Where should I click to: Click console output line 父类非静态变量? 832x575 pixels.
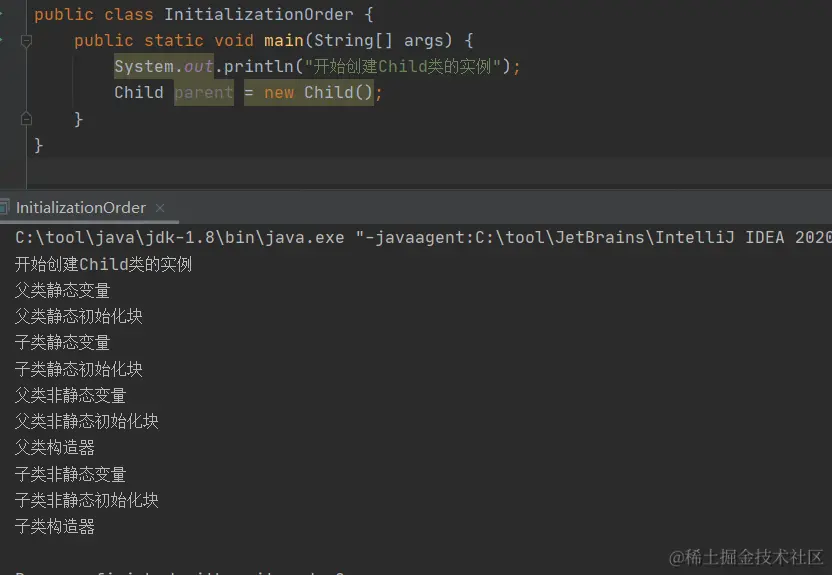71,395
